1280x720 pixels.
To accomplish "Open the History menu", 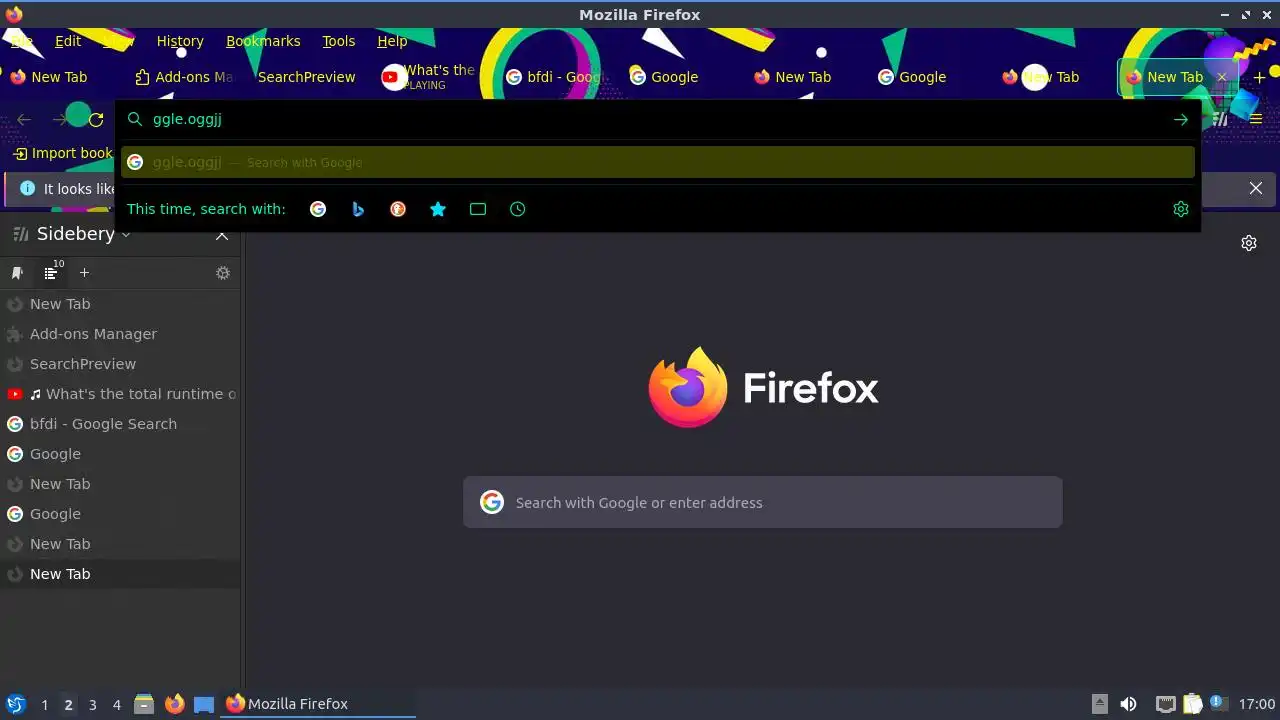I will (x=180, y=41).
